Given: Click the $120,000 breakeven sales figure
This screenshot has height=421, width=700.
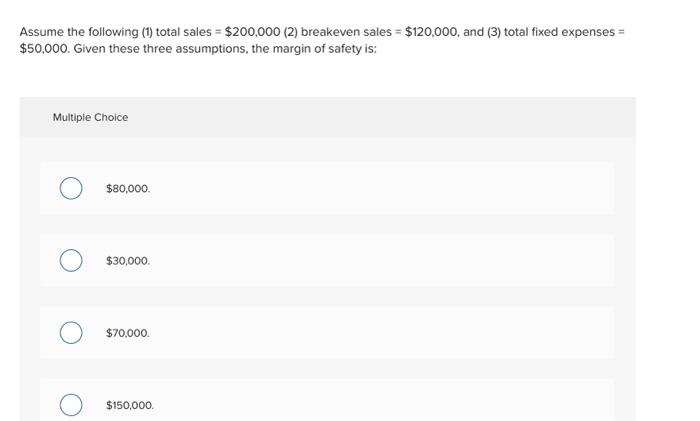Looking at the screenshot, I should [x=431, y=32].
